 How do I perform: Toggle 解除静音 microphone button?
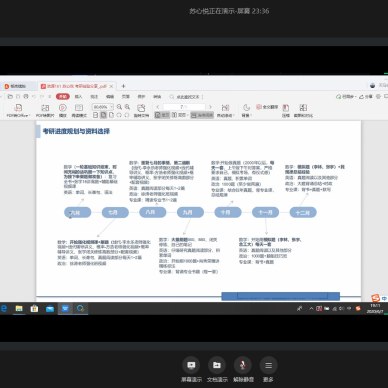[243, 370]
